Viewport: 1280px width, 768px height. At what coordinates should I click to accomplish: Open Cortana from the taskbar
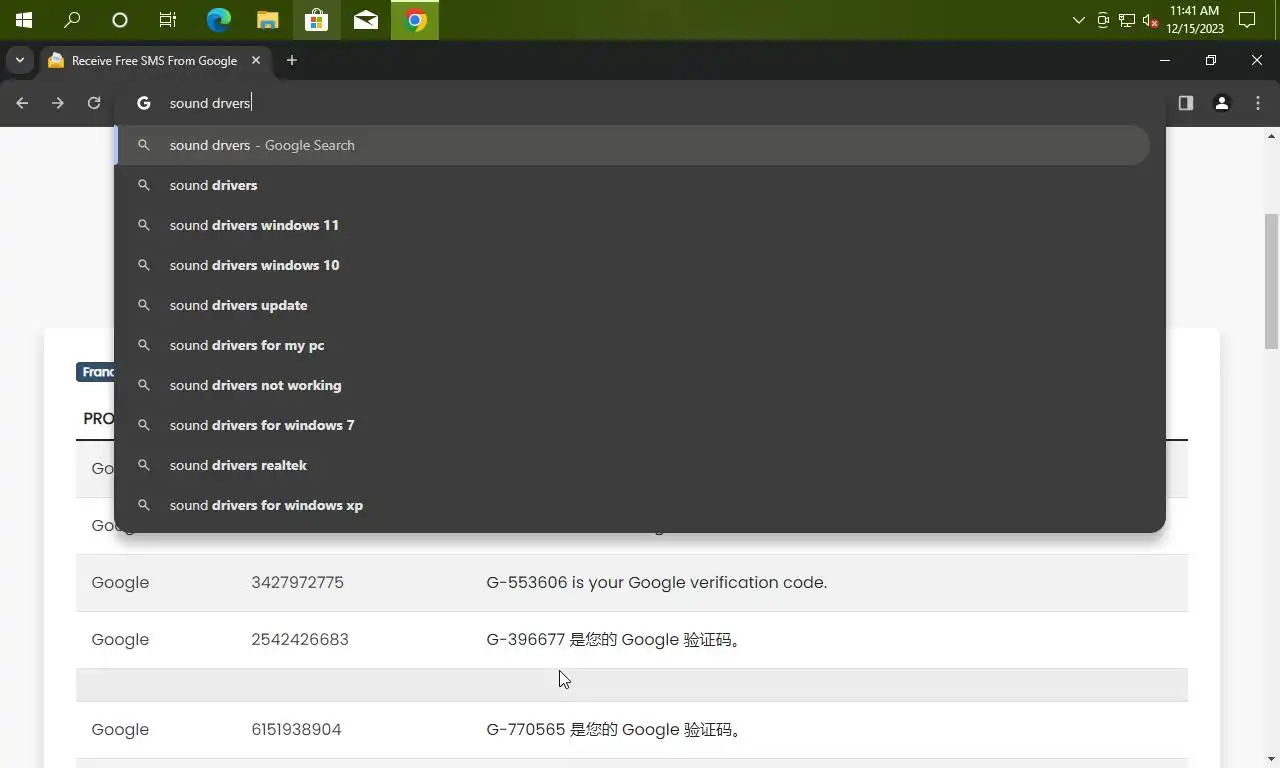tap(120, 20)
